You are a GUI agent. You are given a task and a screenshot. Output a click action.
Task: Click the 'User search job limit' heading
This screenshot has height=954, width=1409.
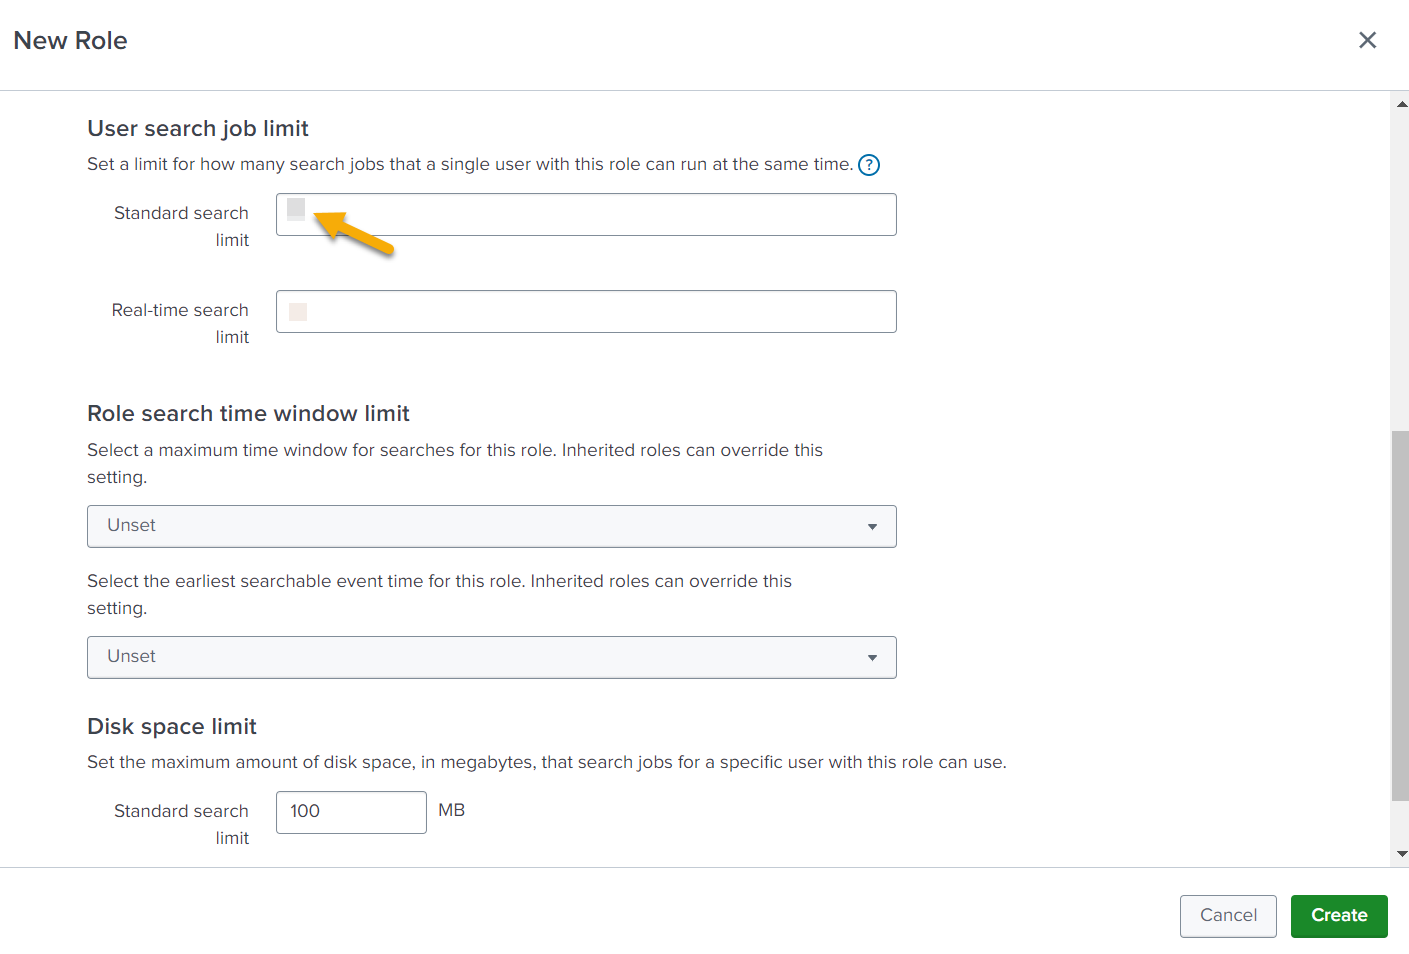198,129
